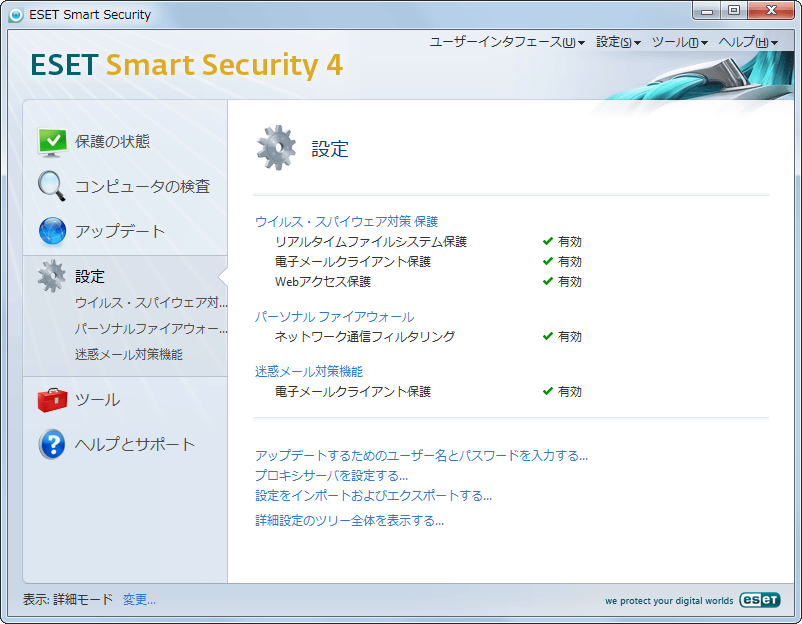Viewport: 802px width, 624px height.
Task: Click the 表示: 詳細モード status text
Action: tap(68, 599)
